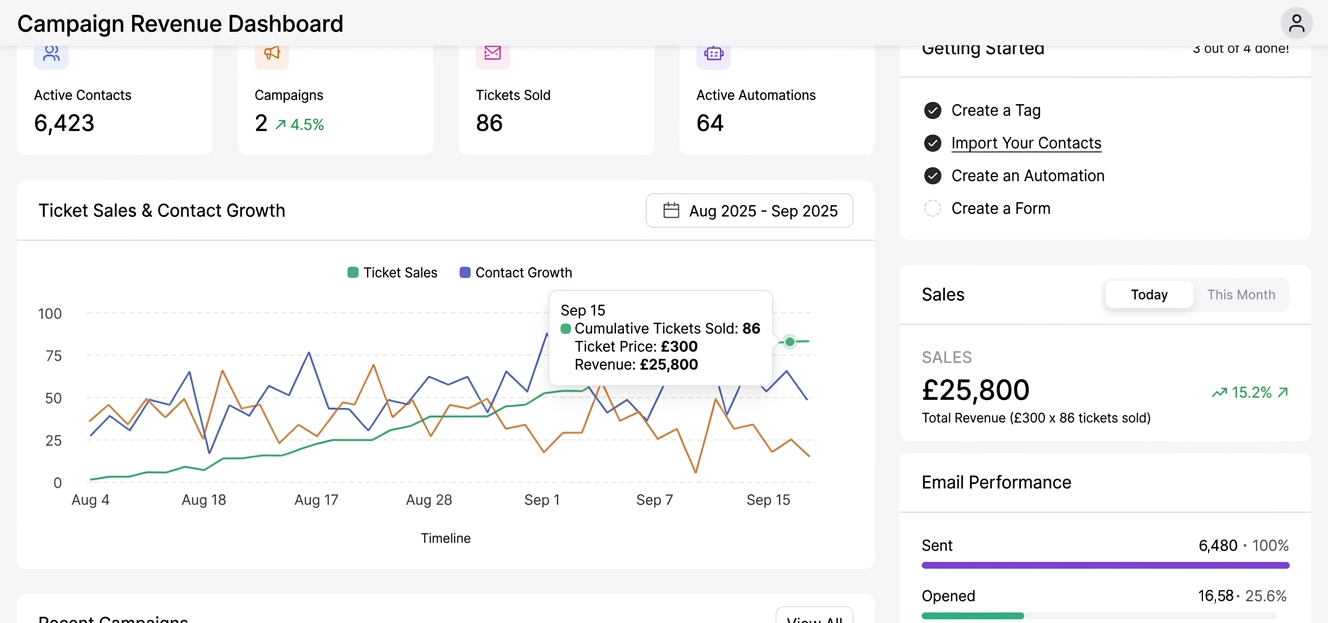Click the Aug 4 axis label
The width and height of the screenshot is (1328, 623).
[x=91, y=500]
